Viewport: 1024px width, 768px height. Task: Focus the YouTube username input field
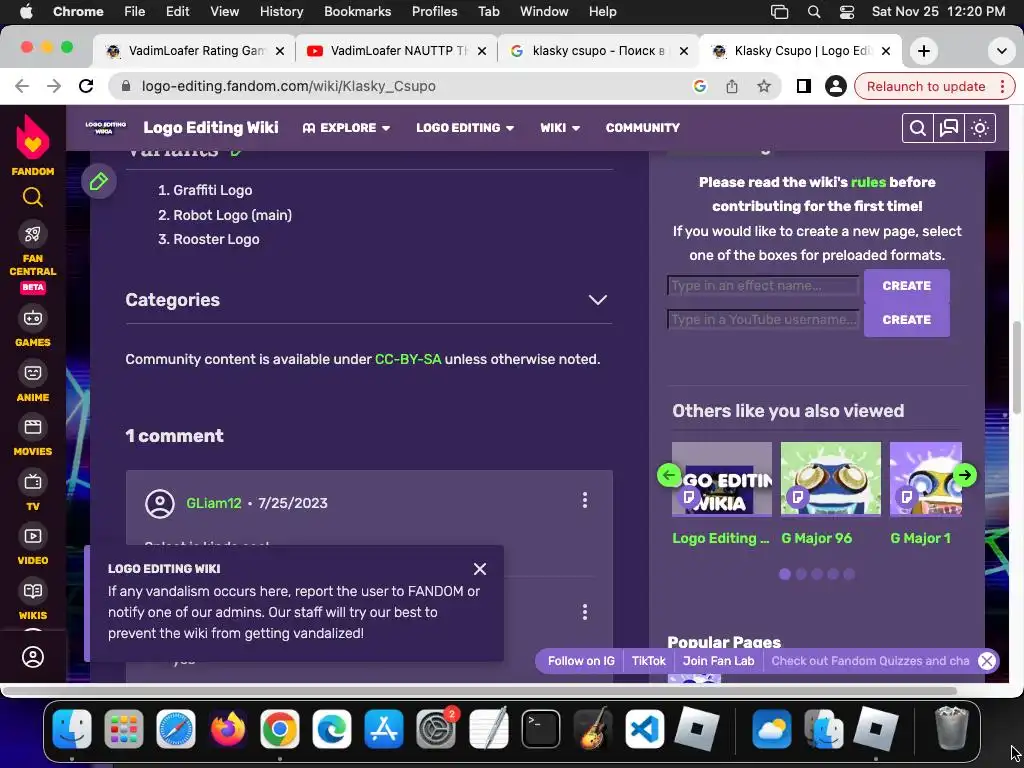point(763,319)
